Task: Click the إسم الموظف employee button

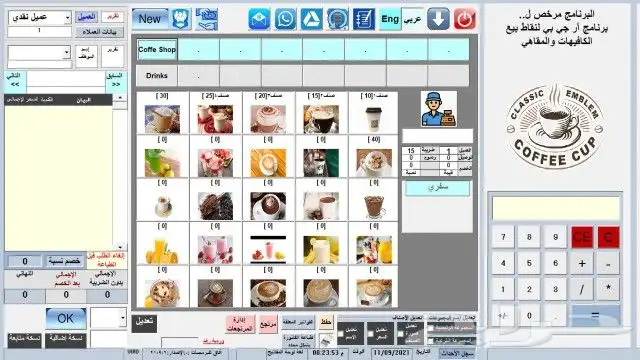Action: coord(86,56)
